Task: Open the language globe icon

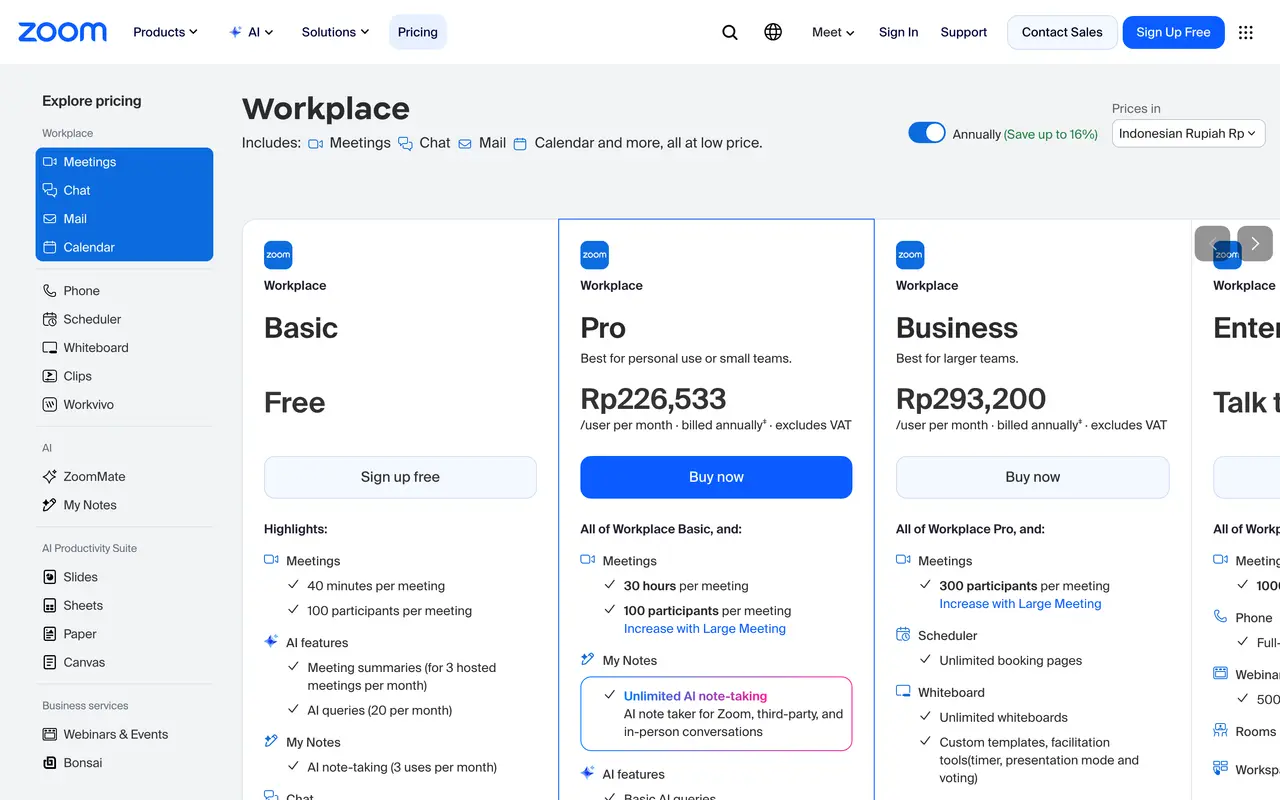Action: (x=773, y=32)
